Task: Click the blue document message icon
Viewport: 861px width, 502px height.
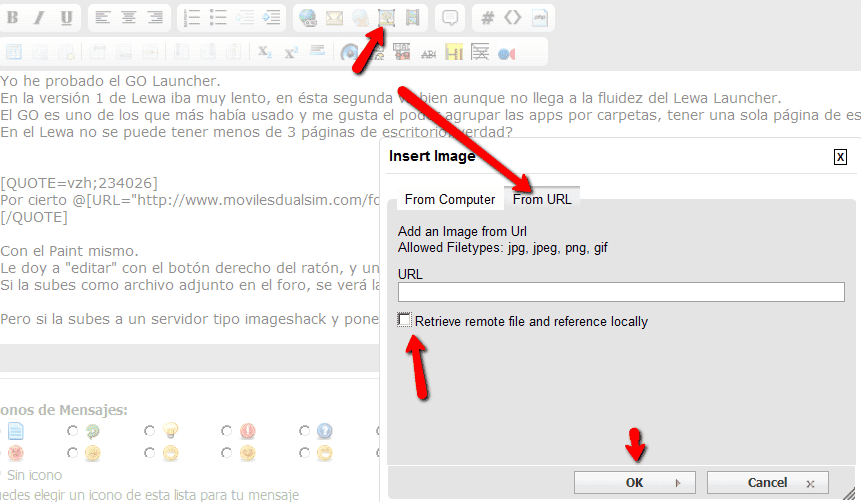Action: pos(15,431)
